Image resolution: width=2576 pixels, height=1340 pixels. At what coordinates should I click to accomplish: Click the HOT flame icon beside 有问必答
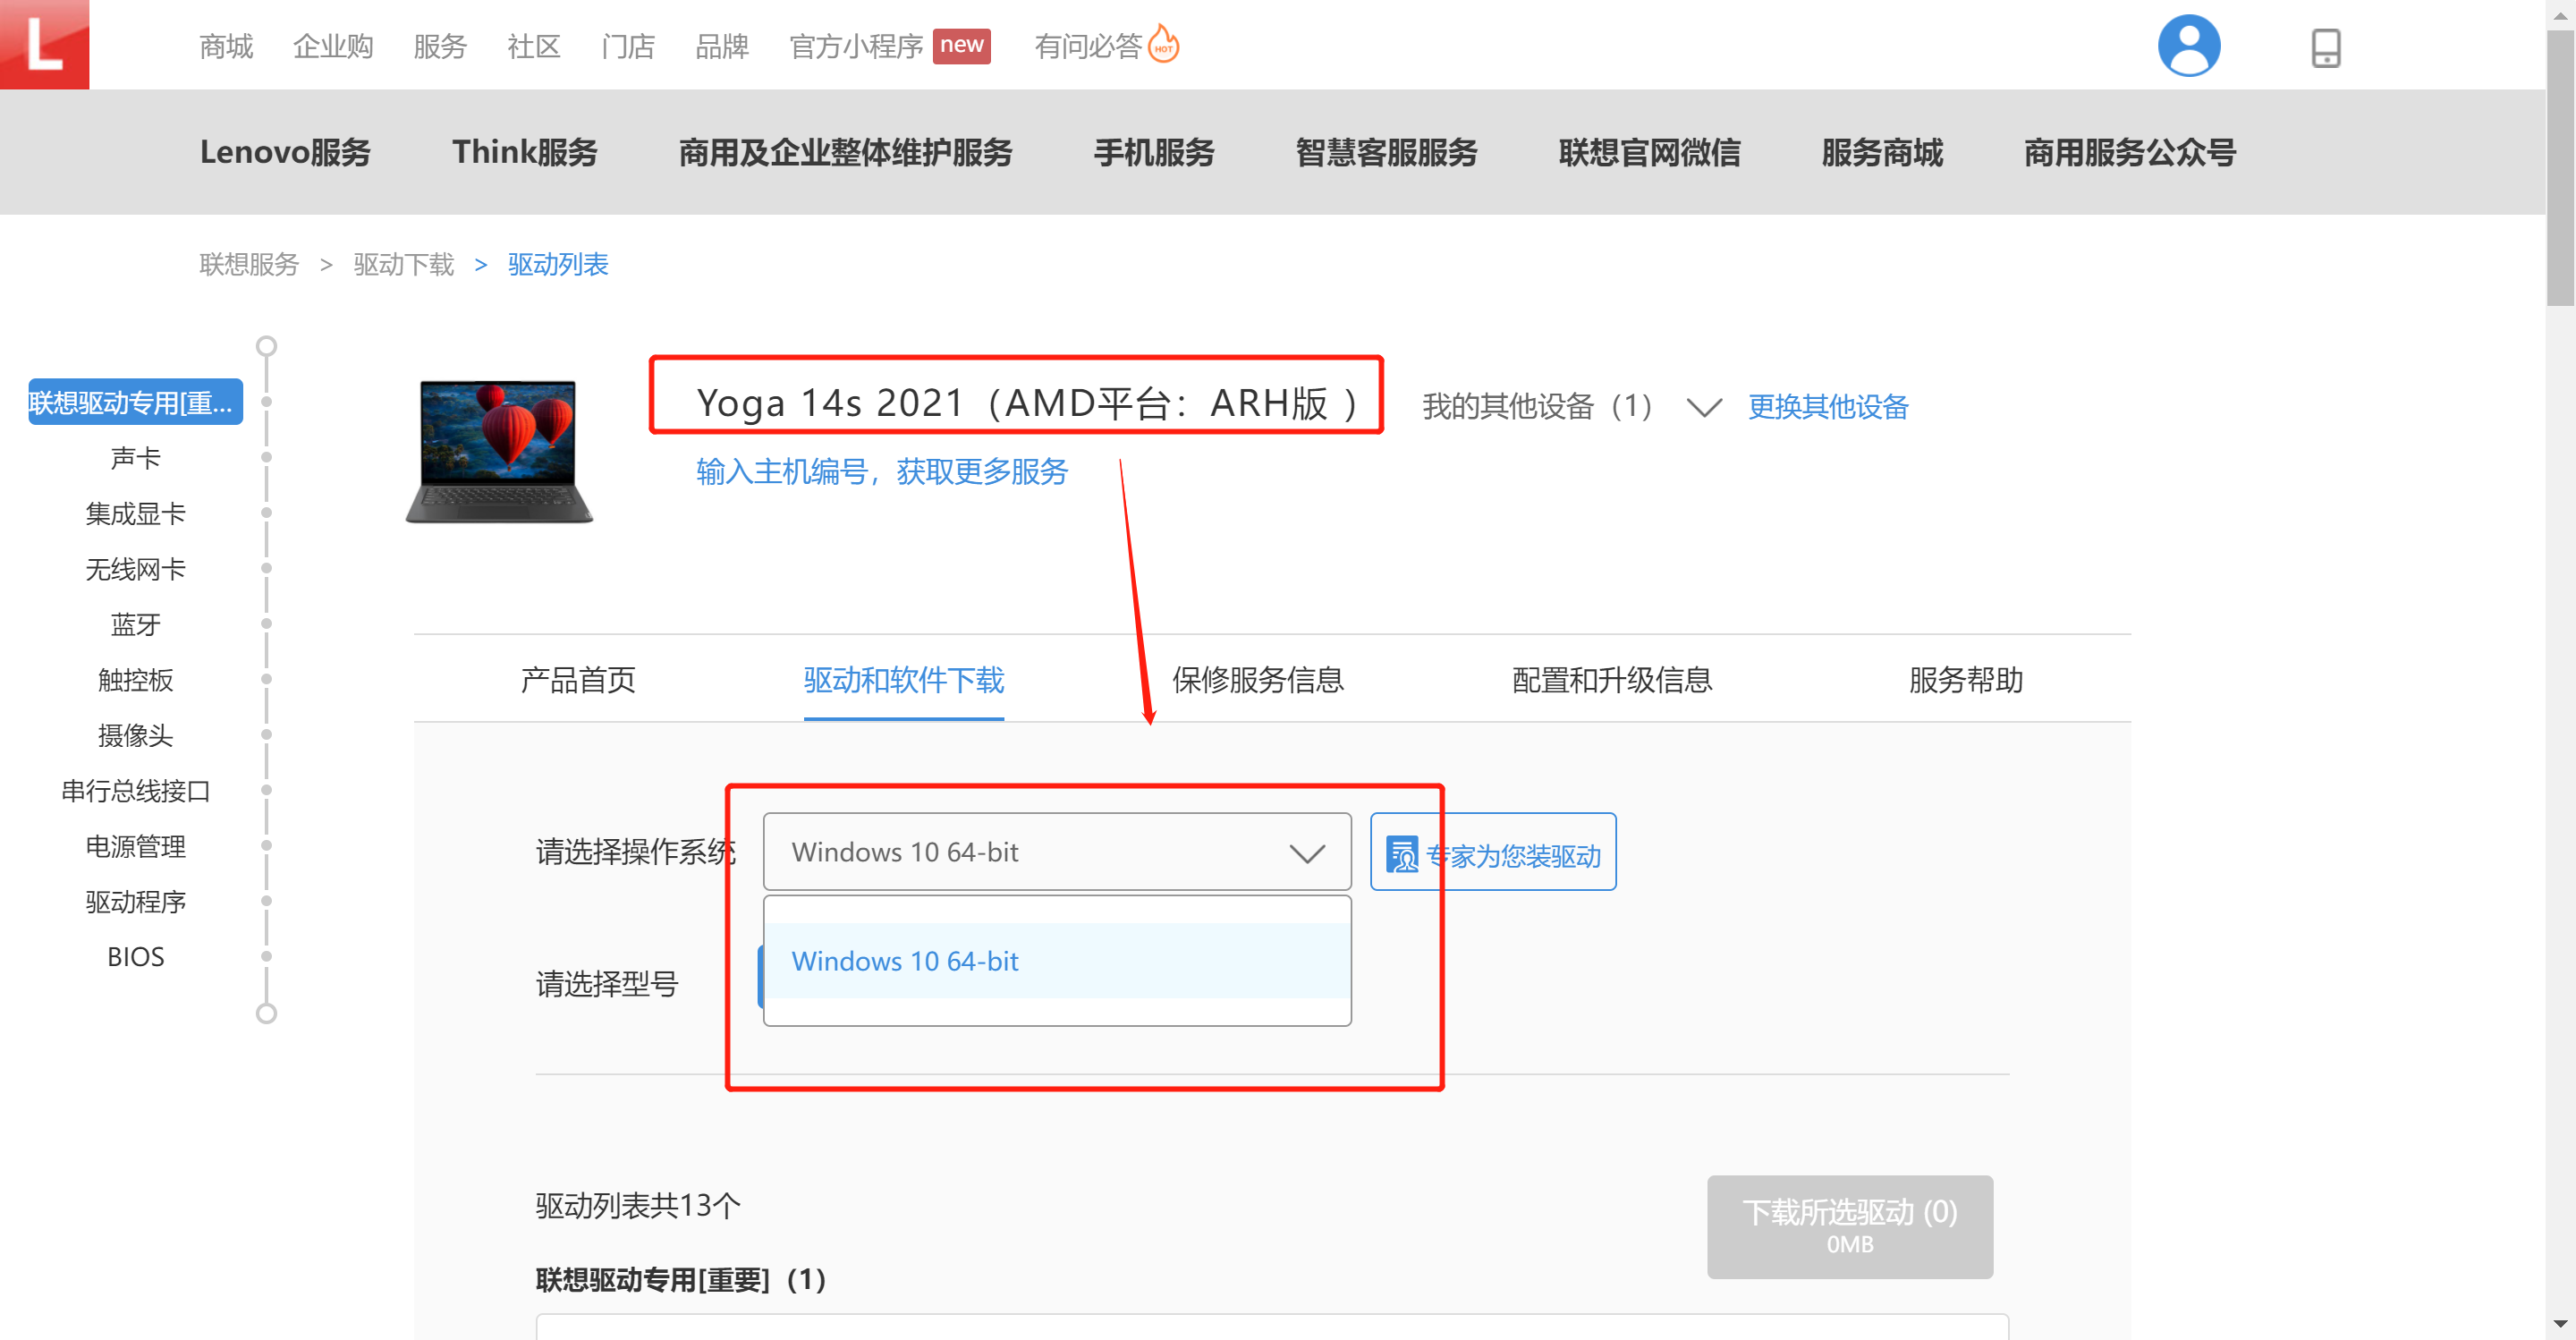1163,44
